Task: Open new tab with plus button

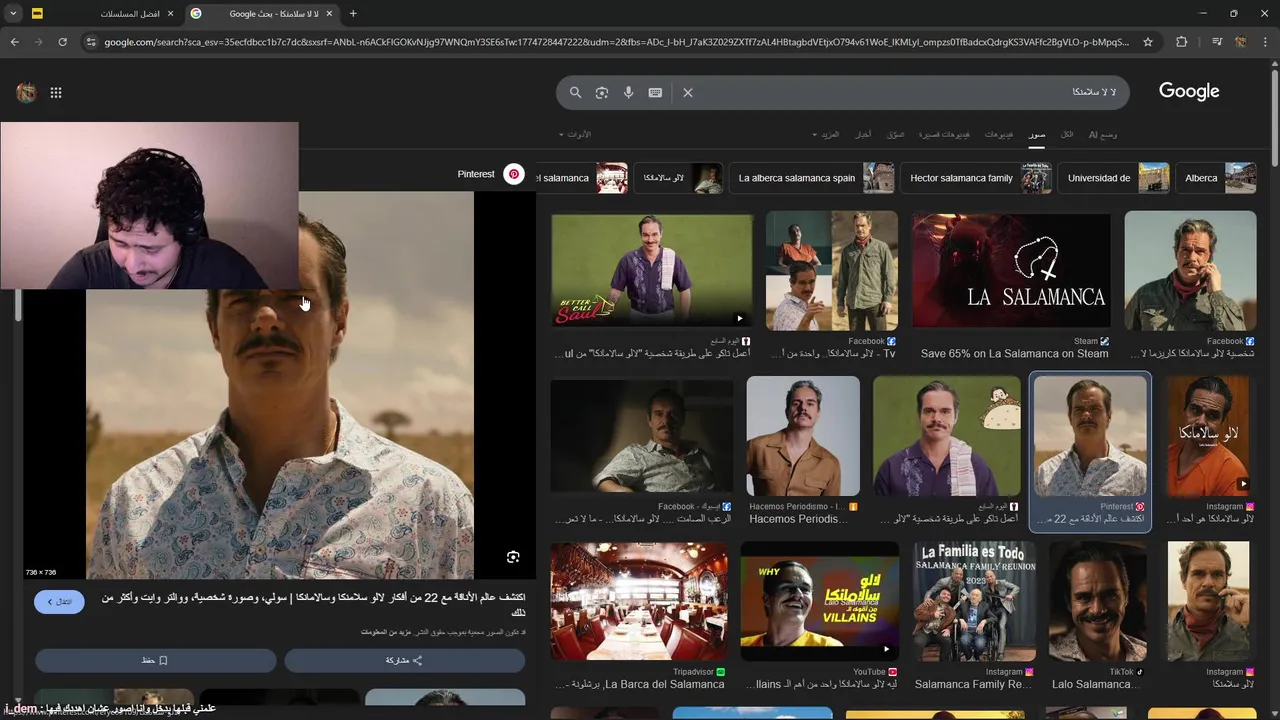Action: (x=353, y=14)
